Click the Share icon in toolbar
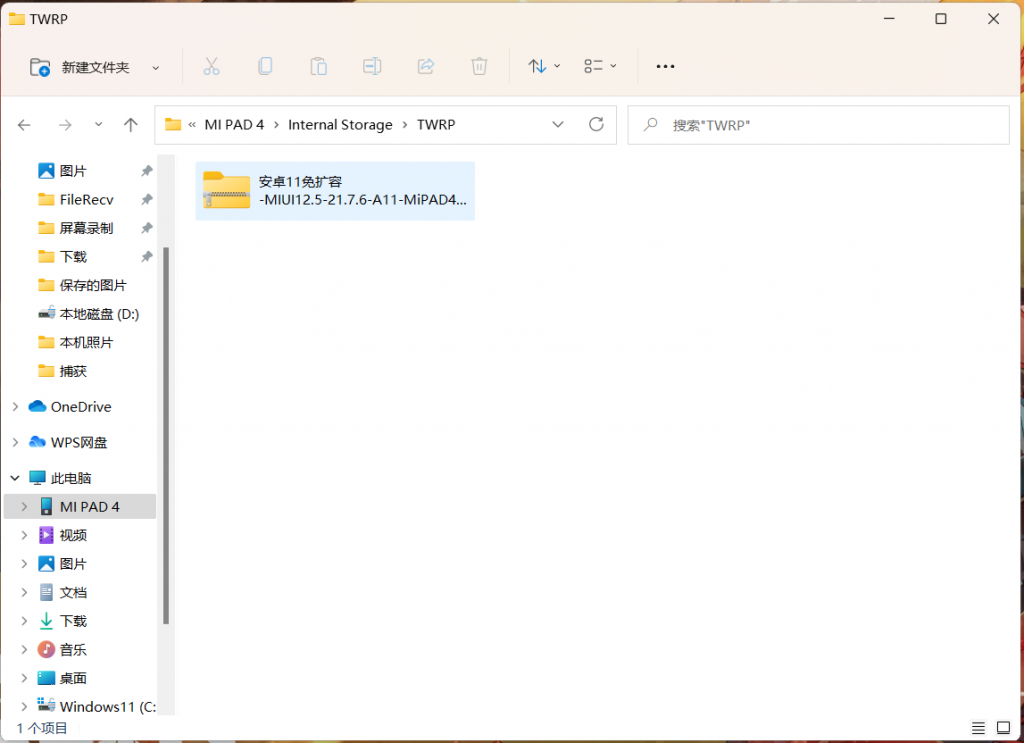 coord(425,67)
